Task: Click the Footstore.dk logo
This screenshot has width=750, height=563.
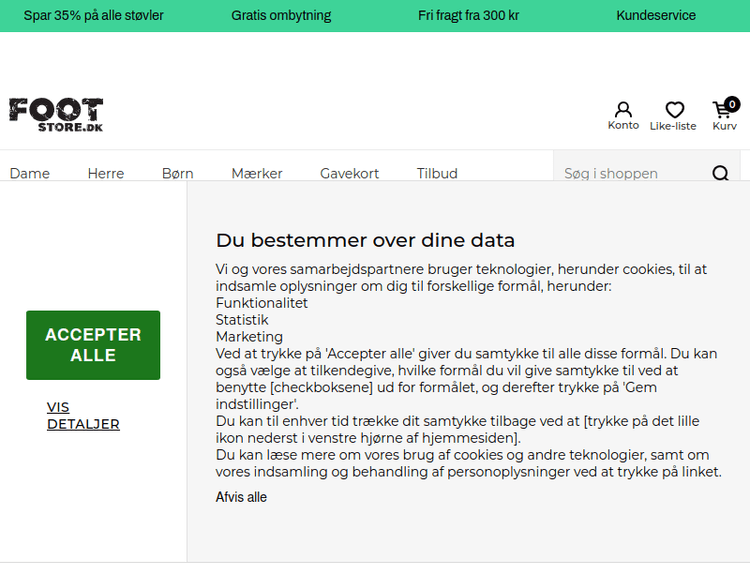Action: [56, 115]
